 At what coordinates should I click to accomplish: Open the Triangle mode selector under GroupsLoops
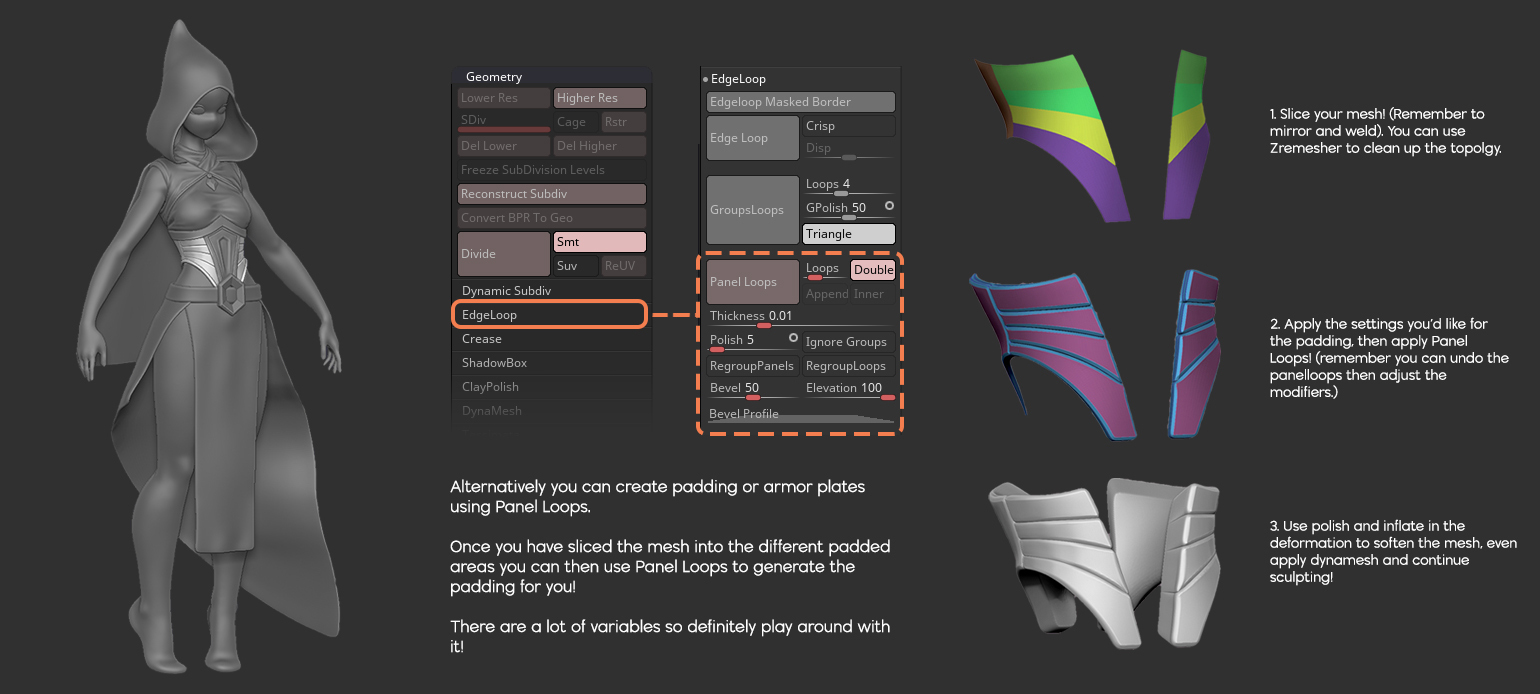click(x=847, y=233)
